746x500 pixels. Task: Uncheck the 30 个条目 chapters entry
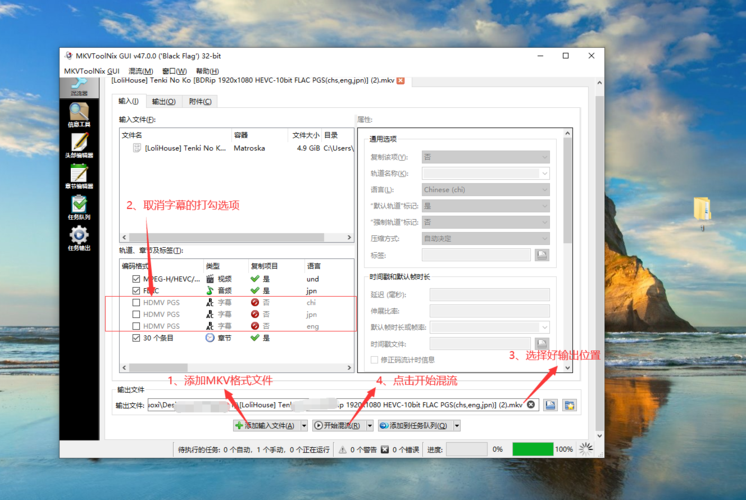tap(136, 338)
